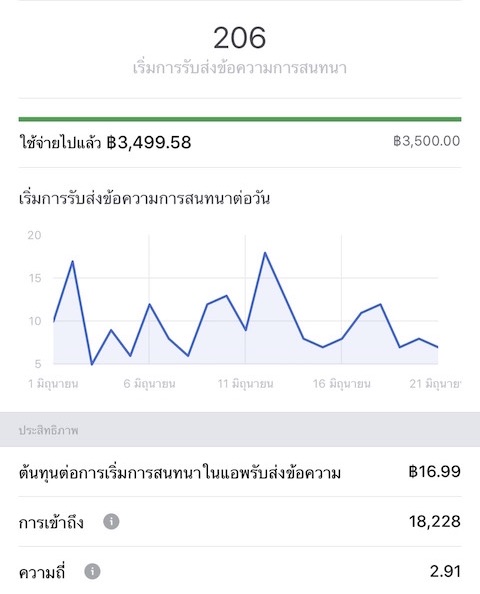The height and width of the screenshot is (594, 480).
Task: Click the ประสิทธิภาพ section header
Action: click(48, 431)
